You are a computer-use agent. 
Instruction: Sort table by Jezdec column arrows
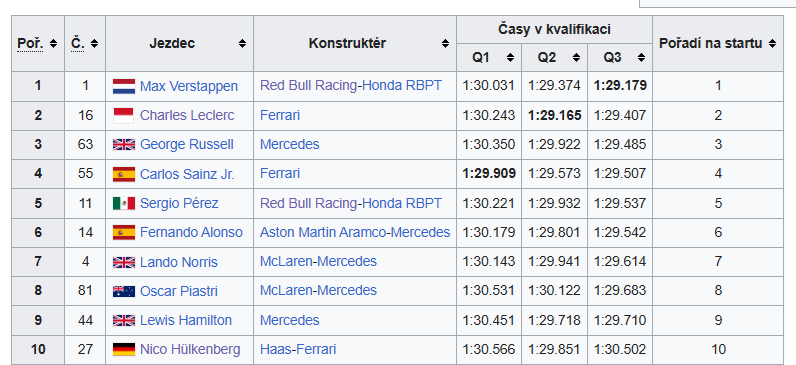[243, 44]
